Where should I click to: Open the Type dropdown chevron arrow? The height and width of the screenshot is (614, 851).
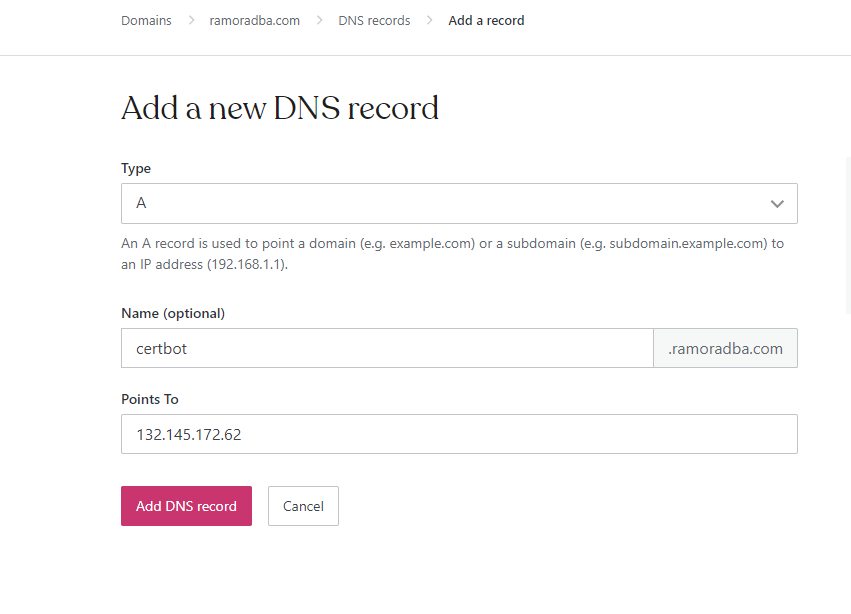click(777, 204)
